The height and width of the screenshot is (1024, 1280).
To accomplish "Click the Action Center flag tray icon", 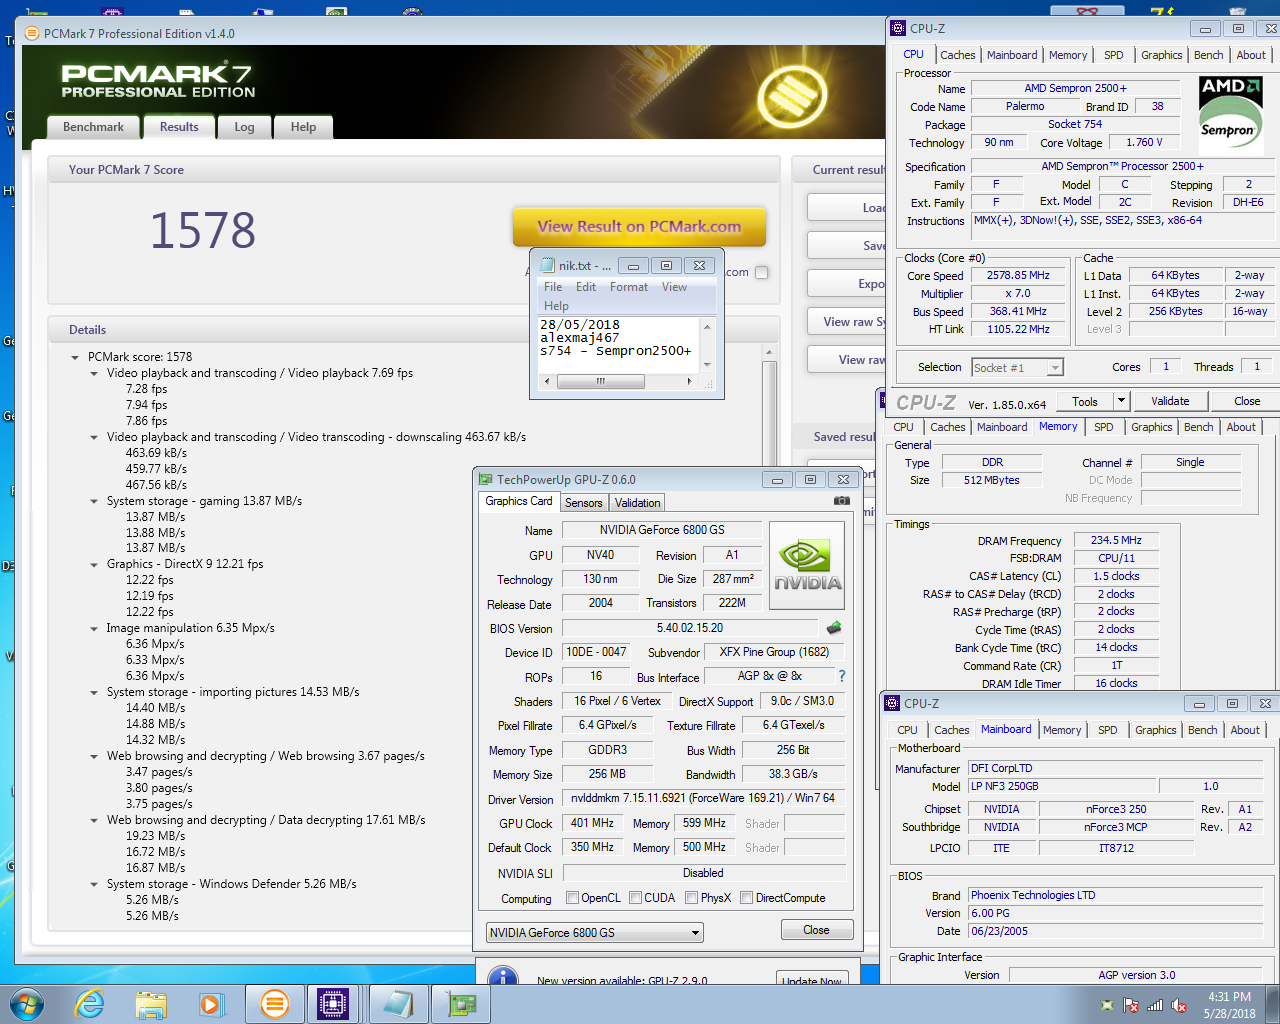I will click(x=1131, y=1005).
